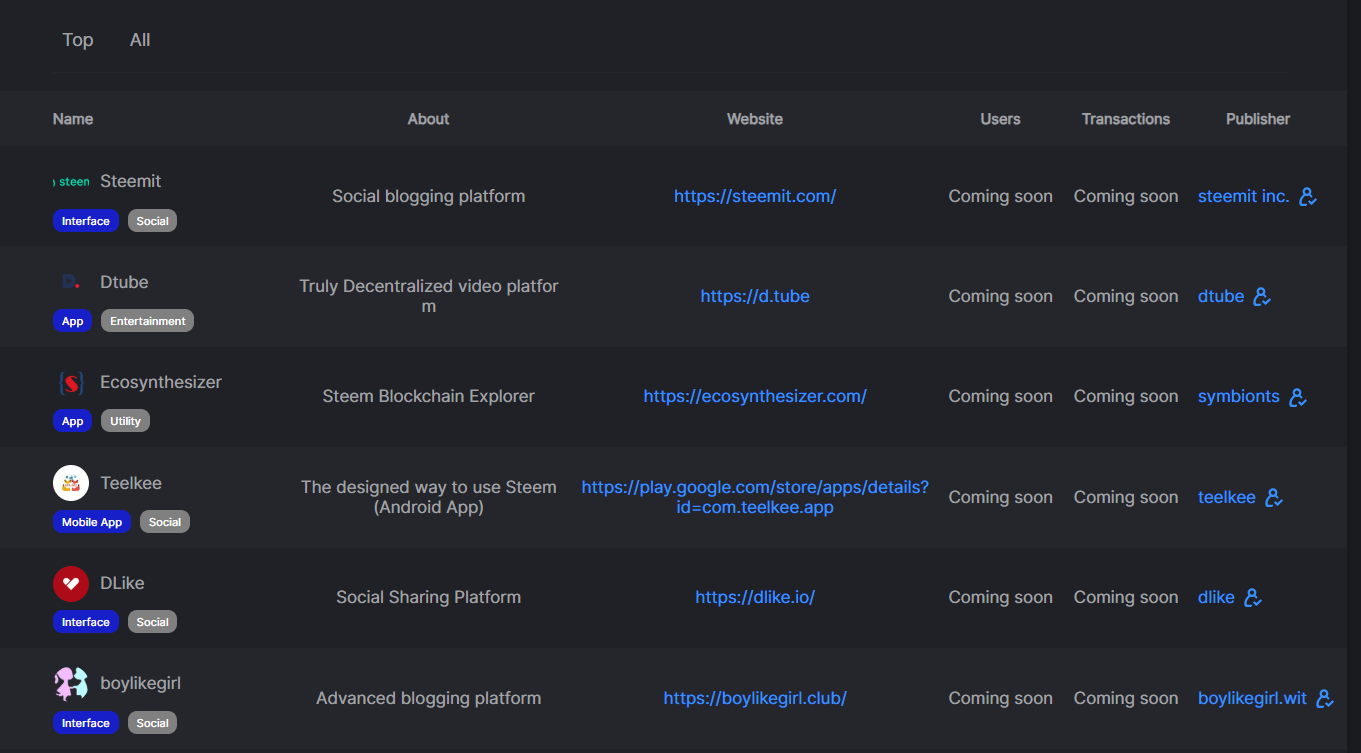Click the Transactions column header
The height and width of the screenshot is (753, 1361).
1126,119
